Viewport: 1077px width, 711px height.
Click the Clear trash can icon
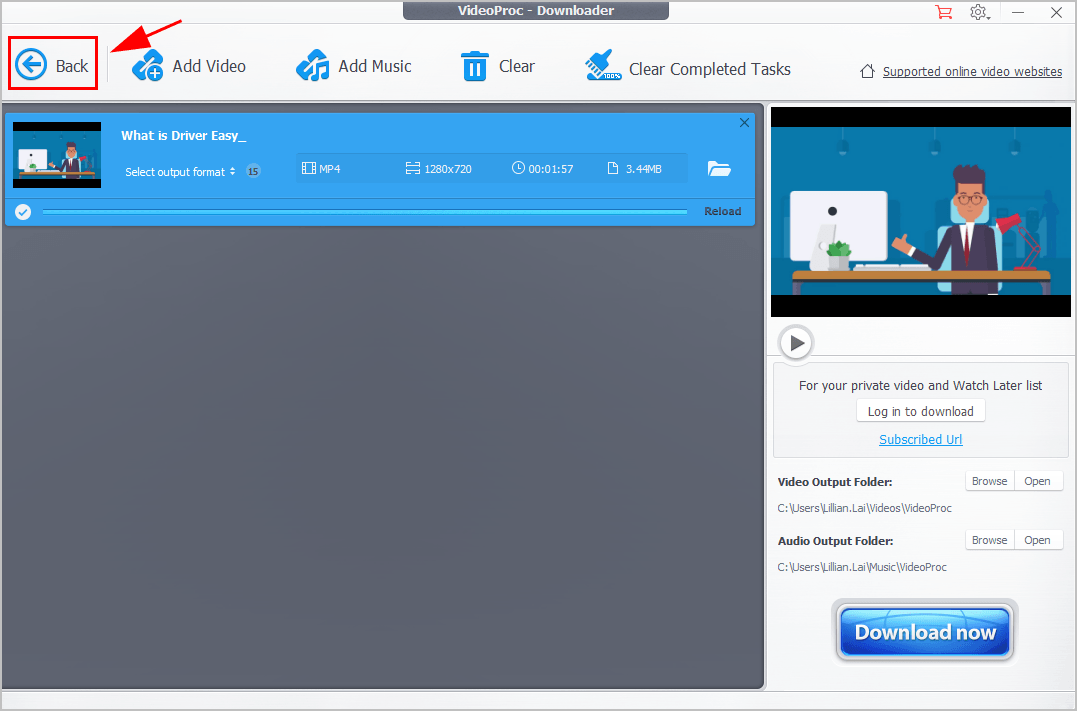tap(474, 66)
